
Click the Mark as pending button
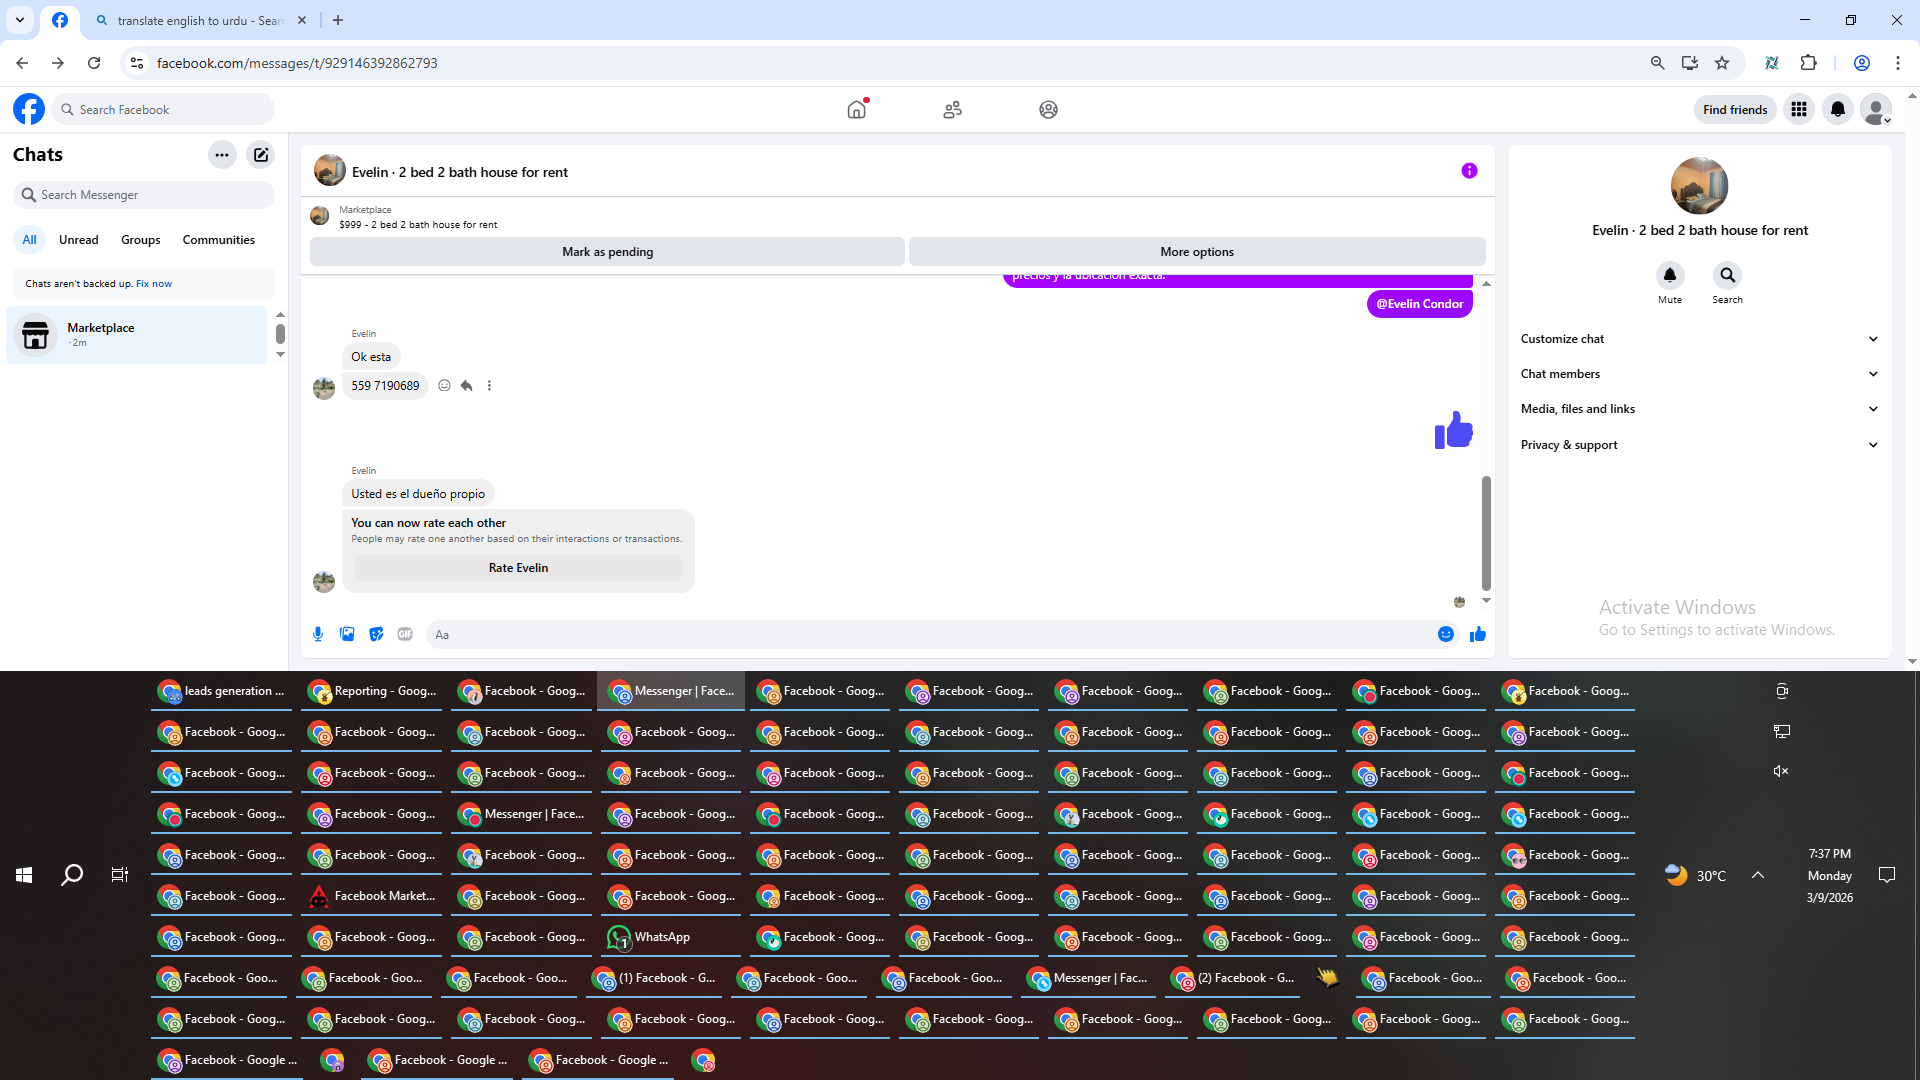click(607, 252)
